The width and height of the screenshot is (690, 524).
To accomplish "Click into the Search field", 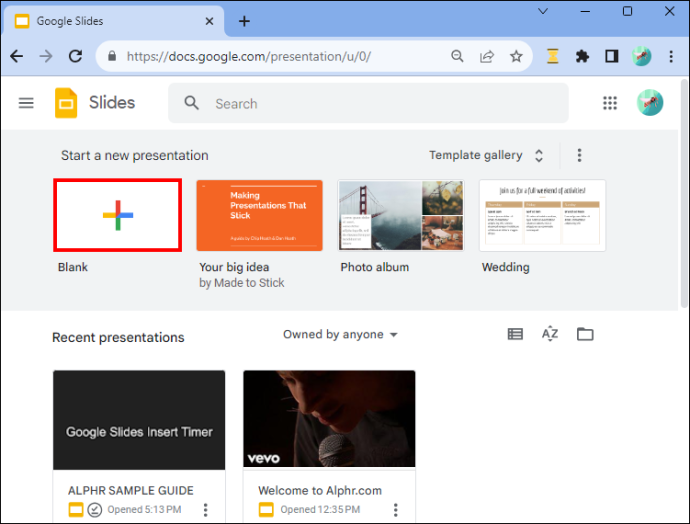I will pos(368,103).
